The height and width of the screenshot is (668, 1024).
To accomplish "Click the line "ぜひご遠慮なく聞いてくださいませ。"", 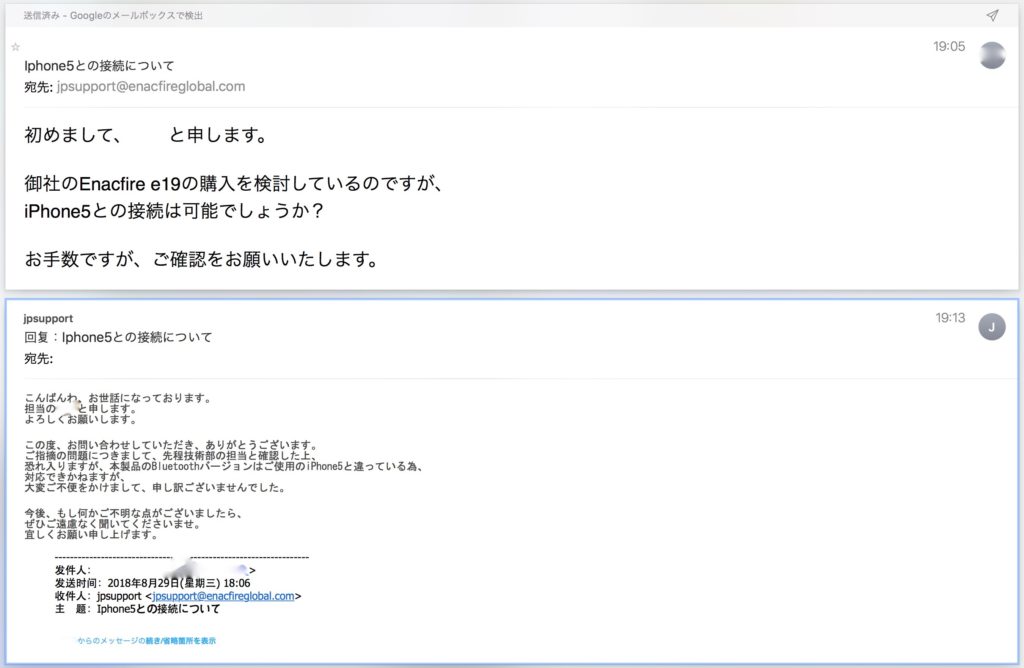I will pos(112,524).
